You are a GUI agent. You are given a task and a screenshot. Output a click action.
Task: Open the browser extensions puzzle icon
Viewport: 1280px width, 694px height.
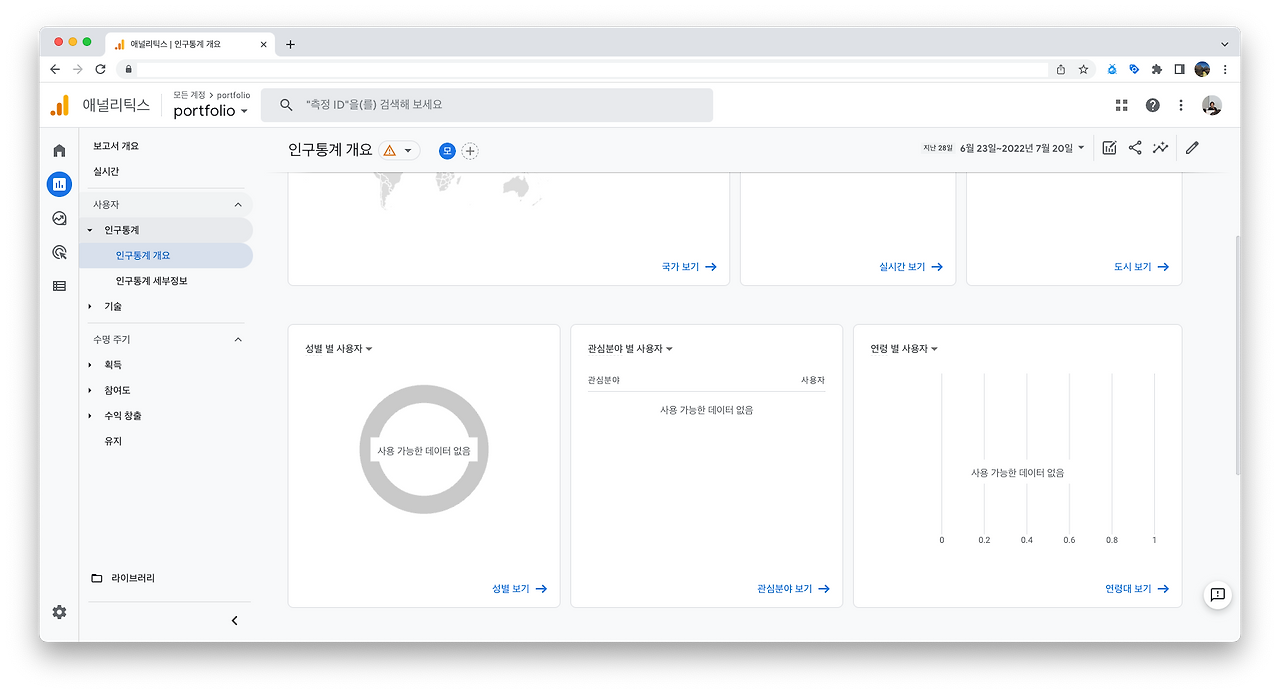(x=1157, y=69)
